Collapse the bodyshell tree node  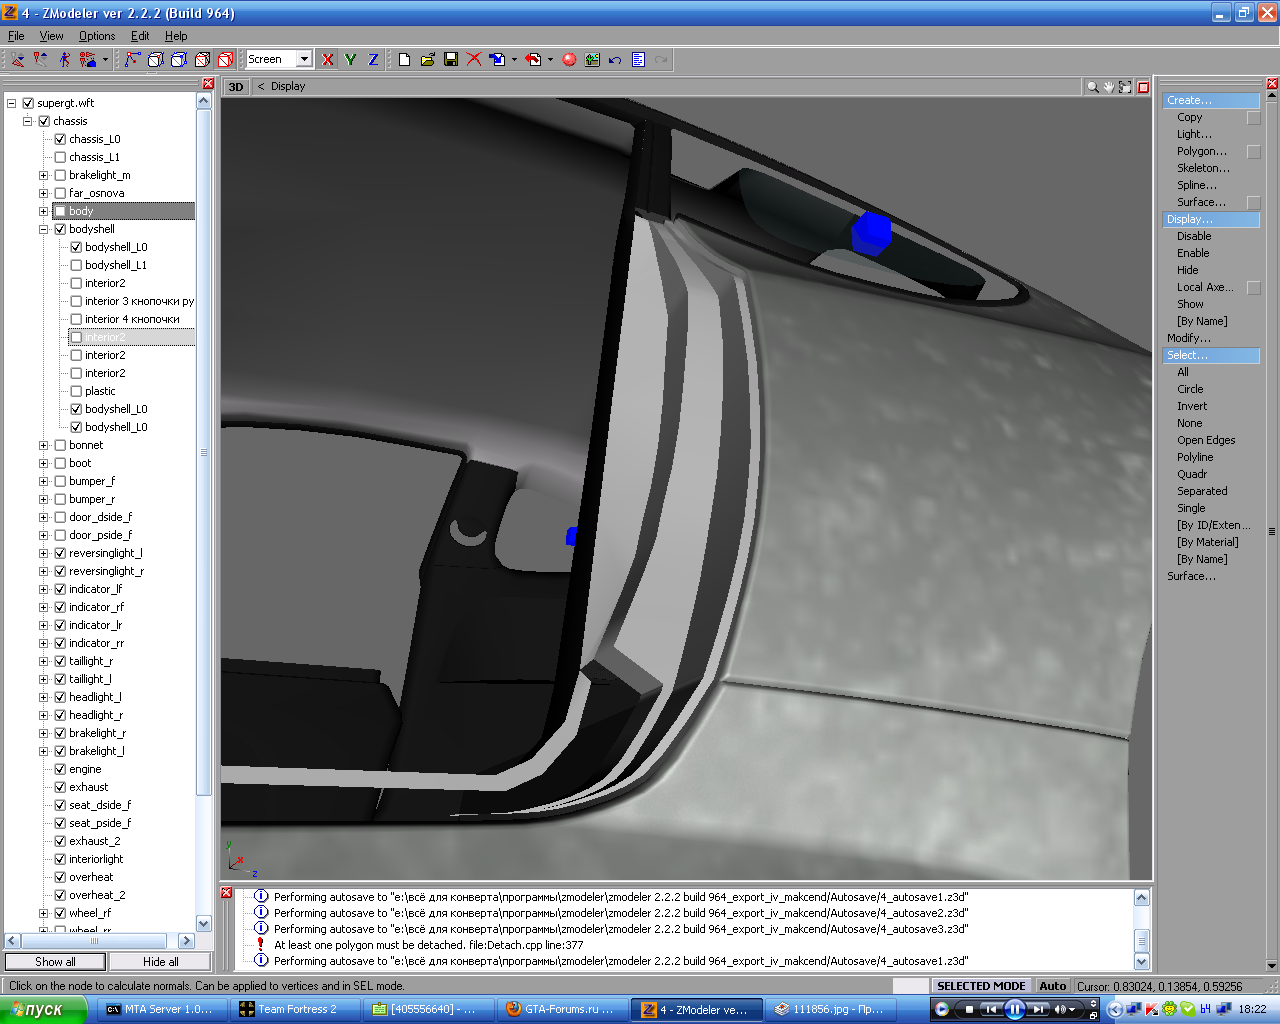pos(44,229)
